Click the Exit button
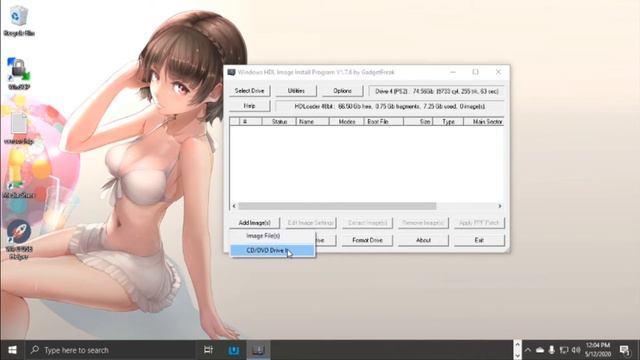Viewport: 640px width, 360px height. [479, 240]
